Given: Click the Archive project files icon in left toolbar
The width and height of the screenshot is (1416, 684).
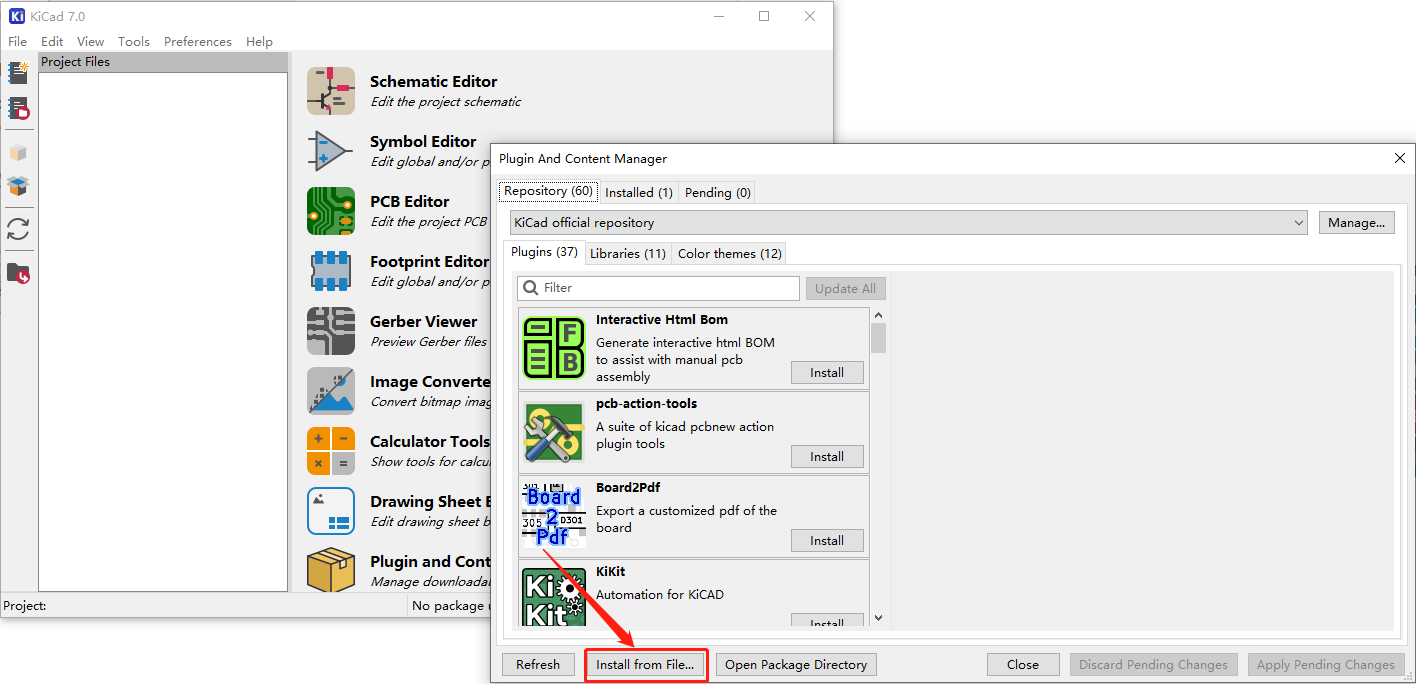Looking at the screenshot, I should click(18, 153).
